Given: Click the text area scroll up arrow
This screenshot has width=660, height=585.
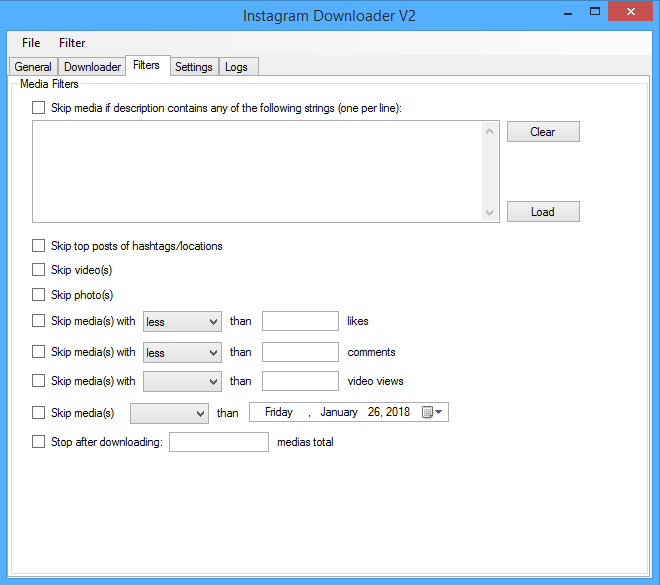Looking at the screenshot, I should pyautogui.click(x=490, y=131).
